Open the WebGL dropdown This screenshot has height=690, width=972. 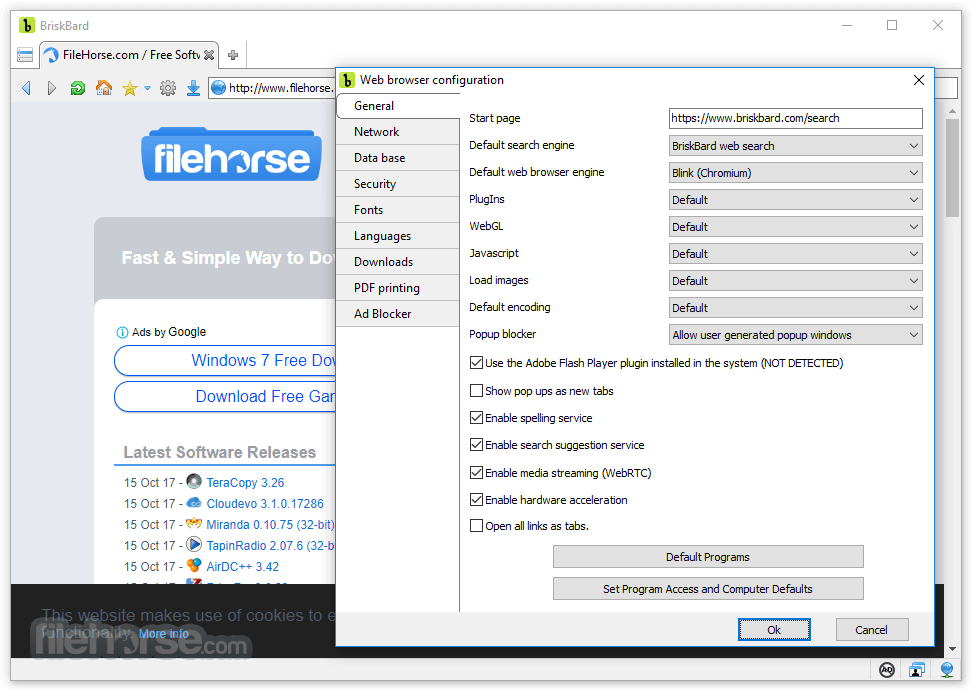[795, 227]
